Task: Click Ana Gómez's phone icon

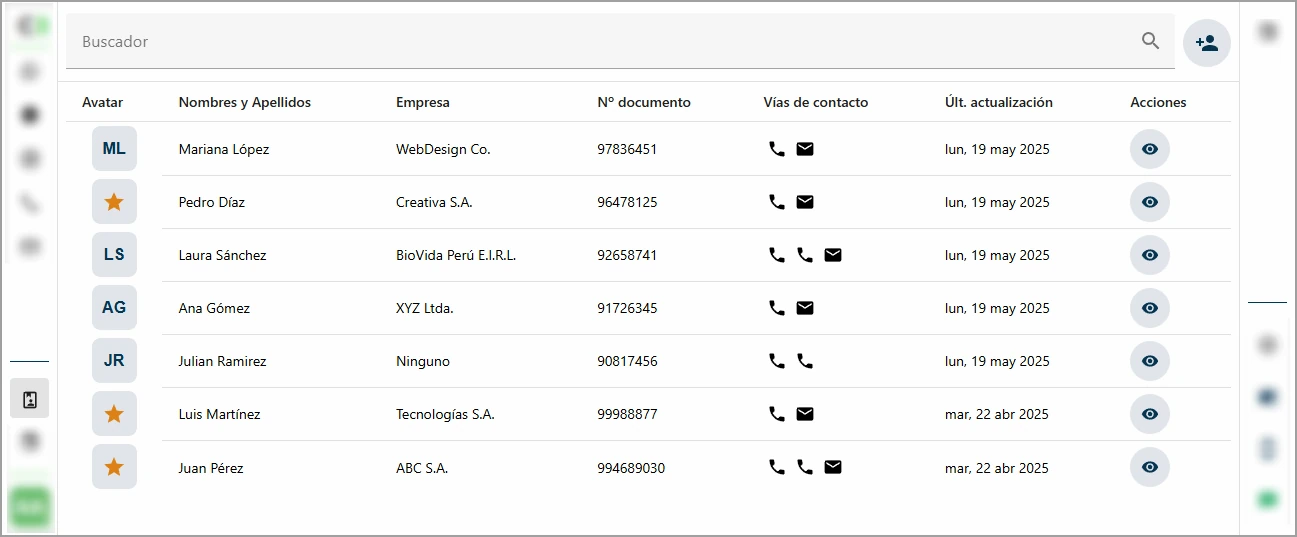Action: pos(776,308)
